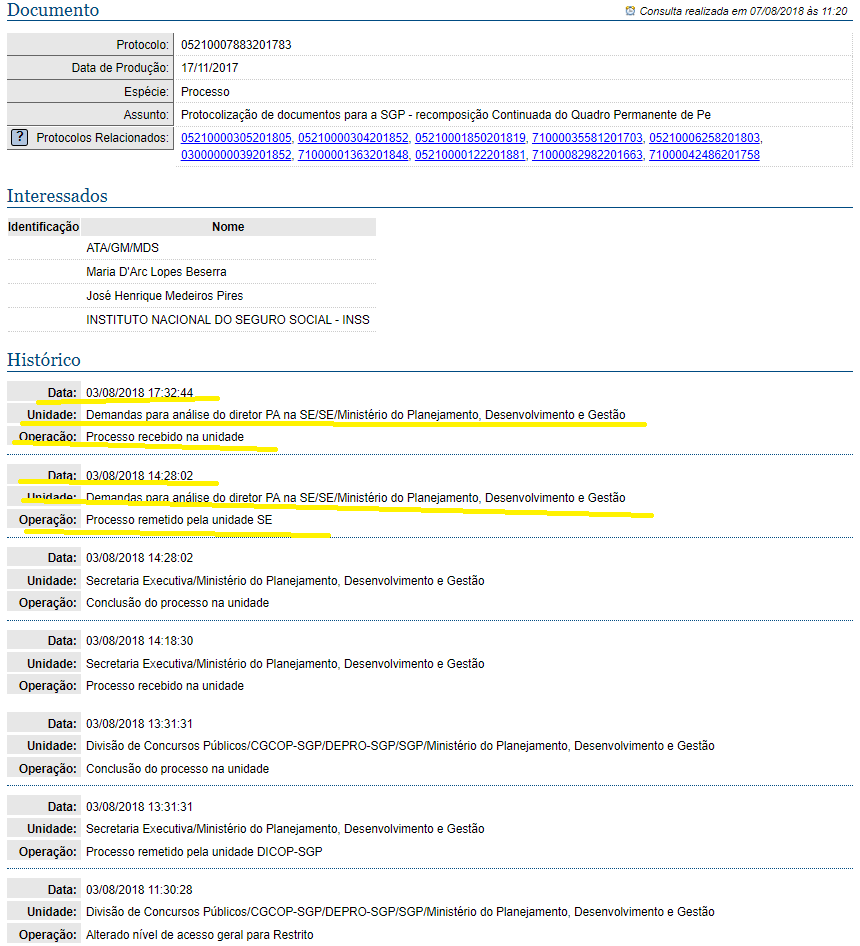Open related protocol 05210006258201803
The height and width of the screenshot is (946, 860).
(x=704, y=138)
